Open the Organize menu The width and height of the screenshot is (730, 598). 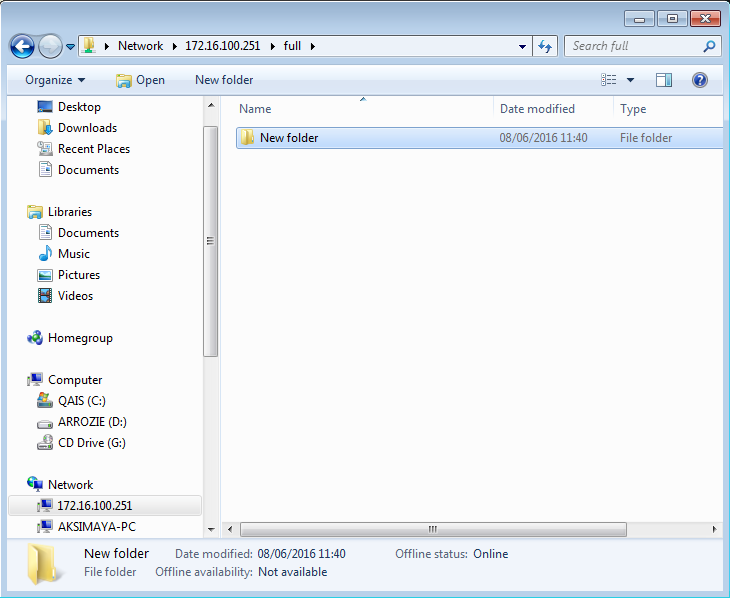pyautogui.click(x=55, y=80)
